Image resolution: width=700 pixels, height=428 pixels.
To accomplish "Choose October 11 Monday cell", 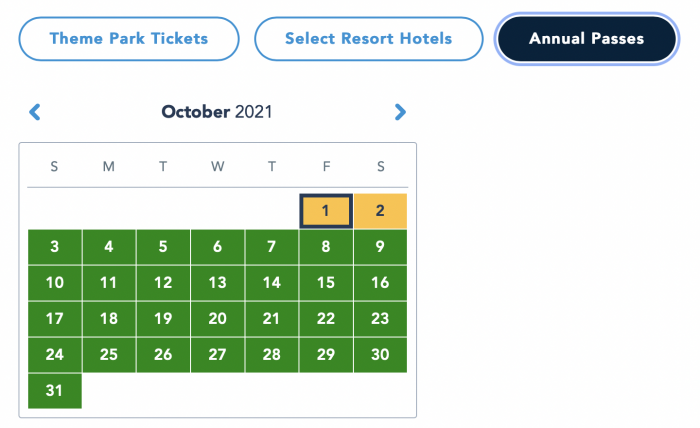I will [109, 283].
